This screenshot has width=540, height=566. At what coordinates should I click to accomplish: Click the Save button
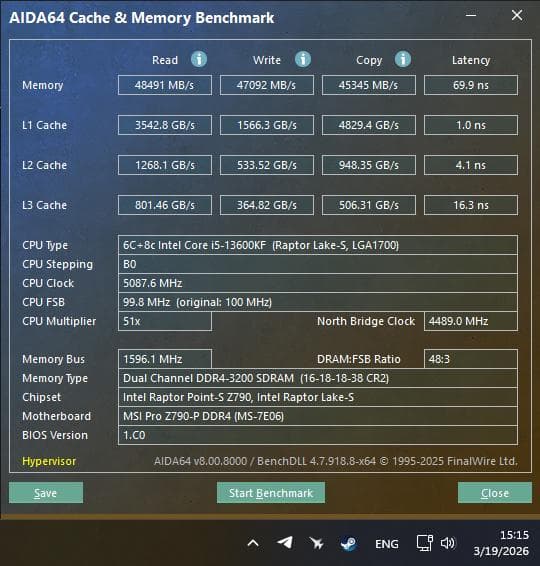[46, 493]
